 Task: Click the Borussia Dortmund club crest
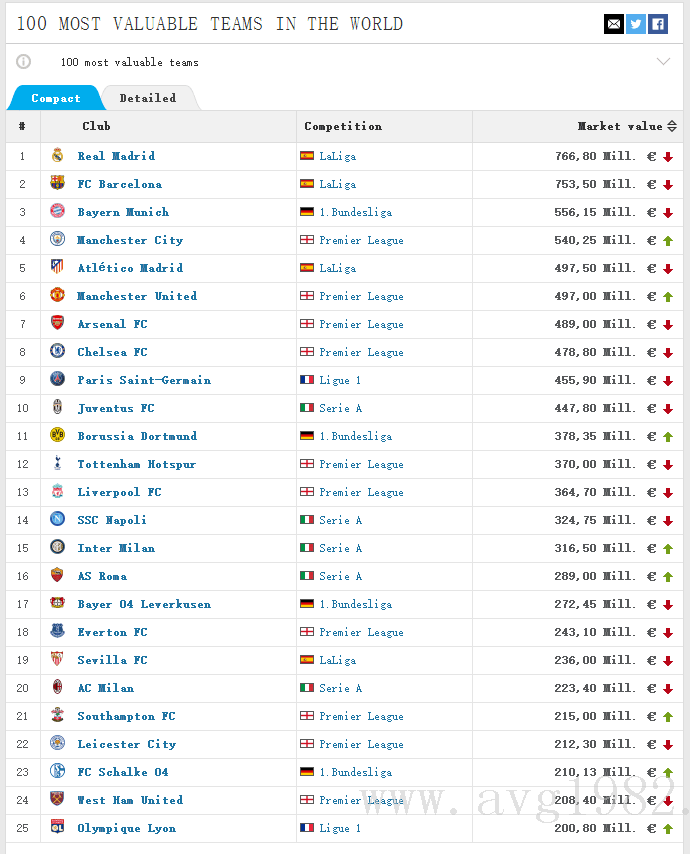click(x=57, y=436)
